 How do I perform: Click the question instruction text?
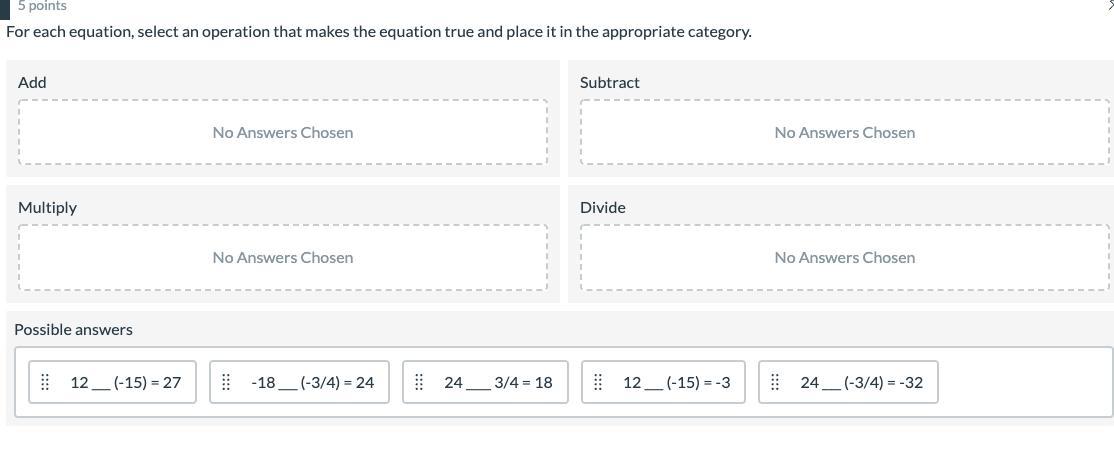[x=379, y=32]
